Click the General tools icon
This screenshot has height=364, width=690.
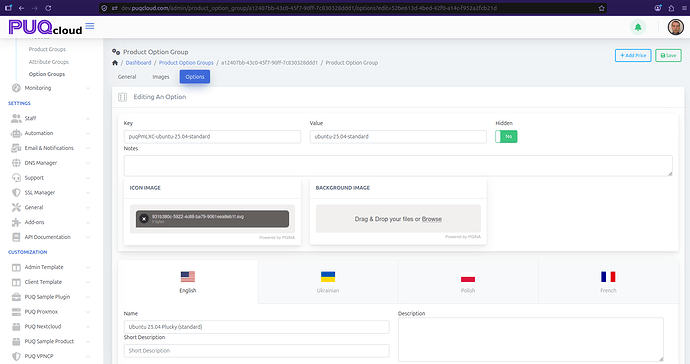pos(16,207)
